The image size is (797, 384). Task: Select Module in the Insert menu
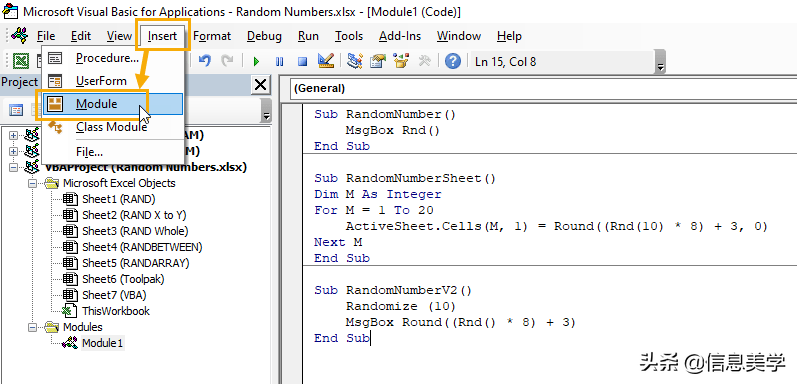(x=112, y=104)
